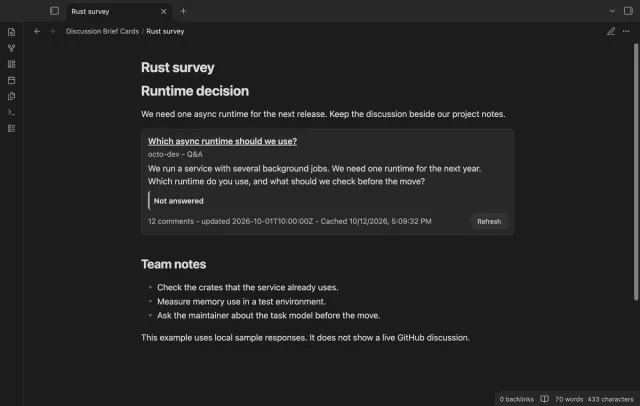Close the Rust survey tab
Viewport: 640px width, 406px height.
point(163,11)
